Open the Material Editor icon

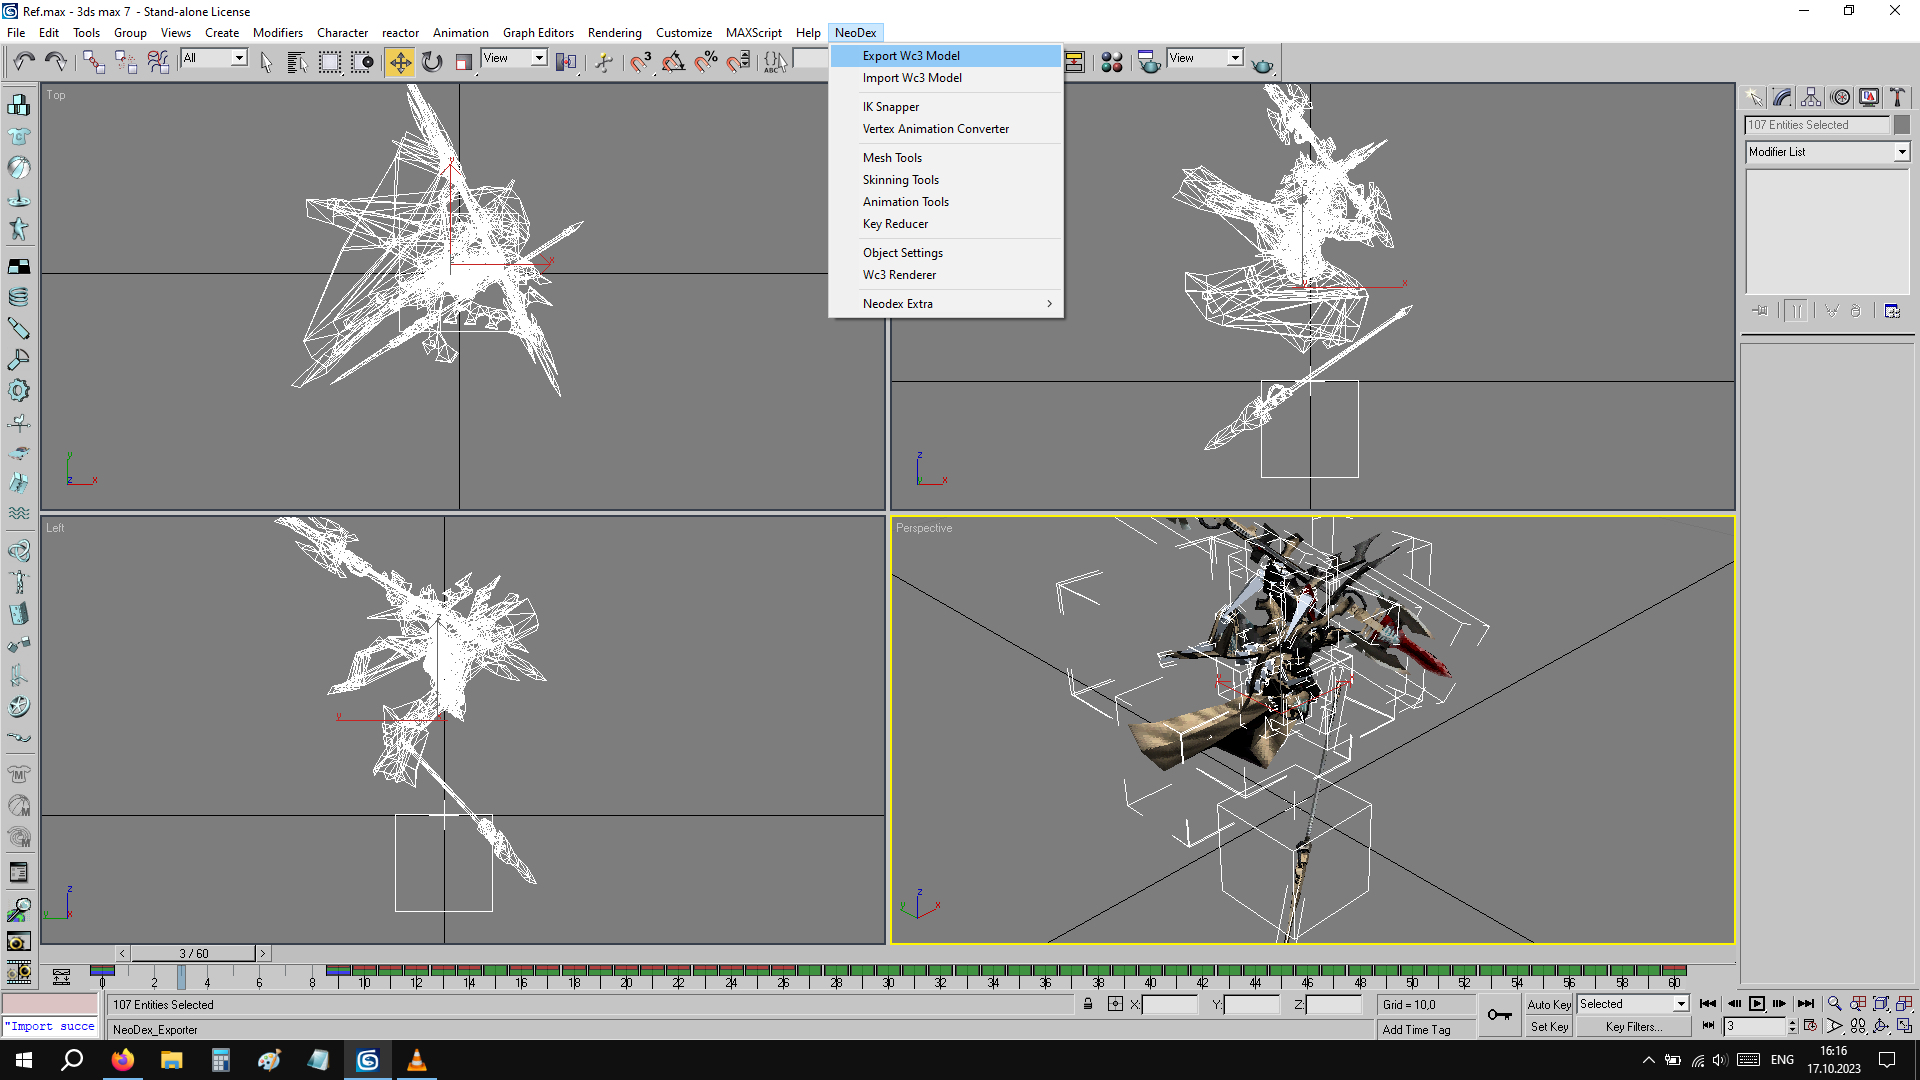coord(1112,62)
